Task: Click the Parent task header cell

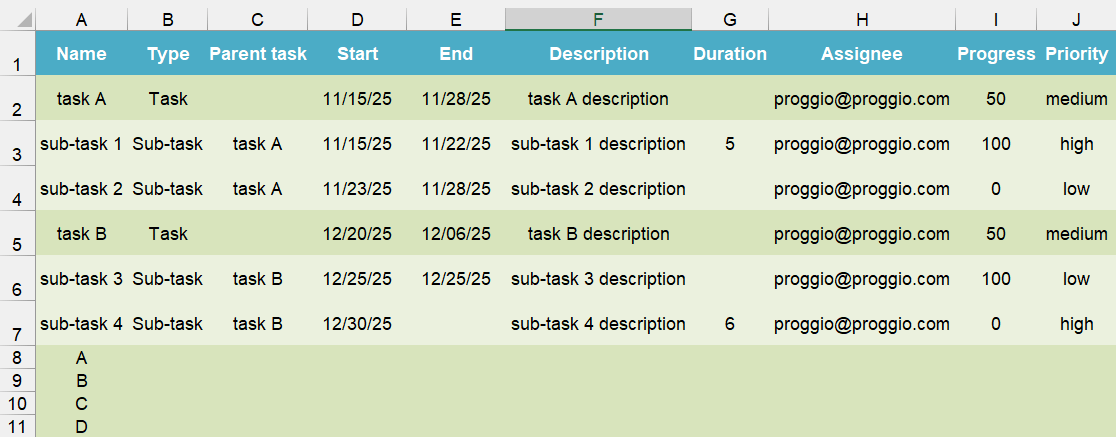Action: (x=258, y=53)
